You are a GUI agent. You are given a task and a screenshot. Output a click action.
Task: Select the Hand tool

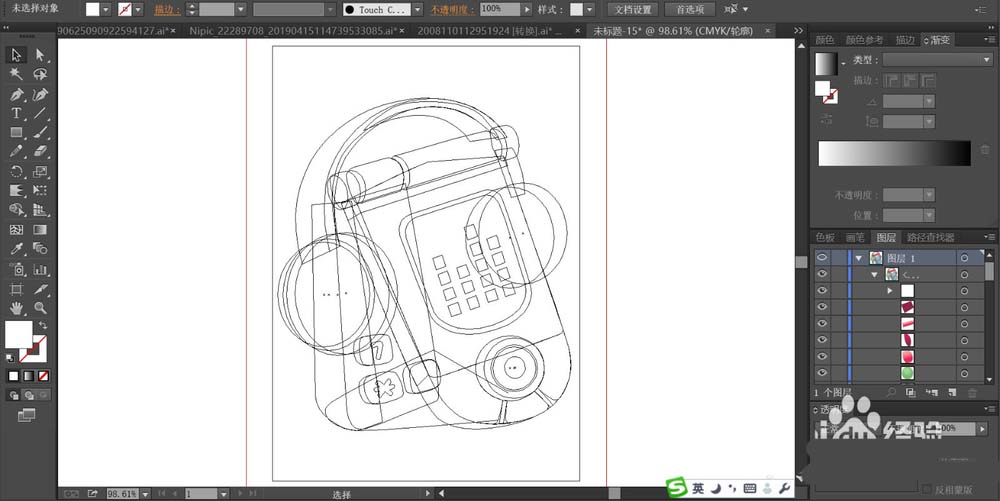click(x=17, y=308)
